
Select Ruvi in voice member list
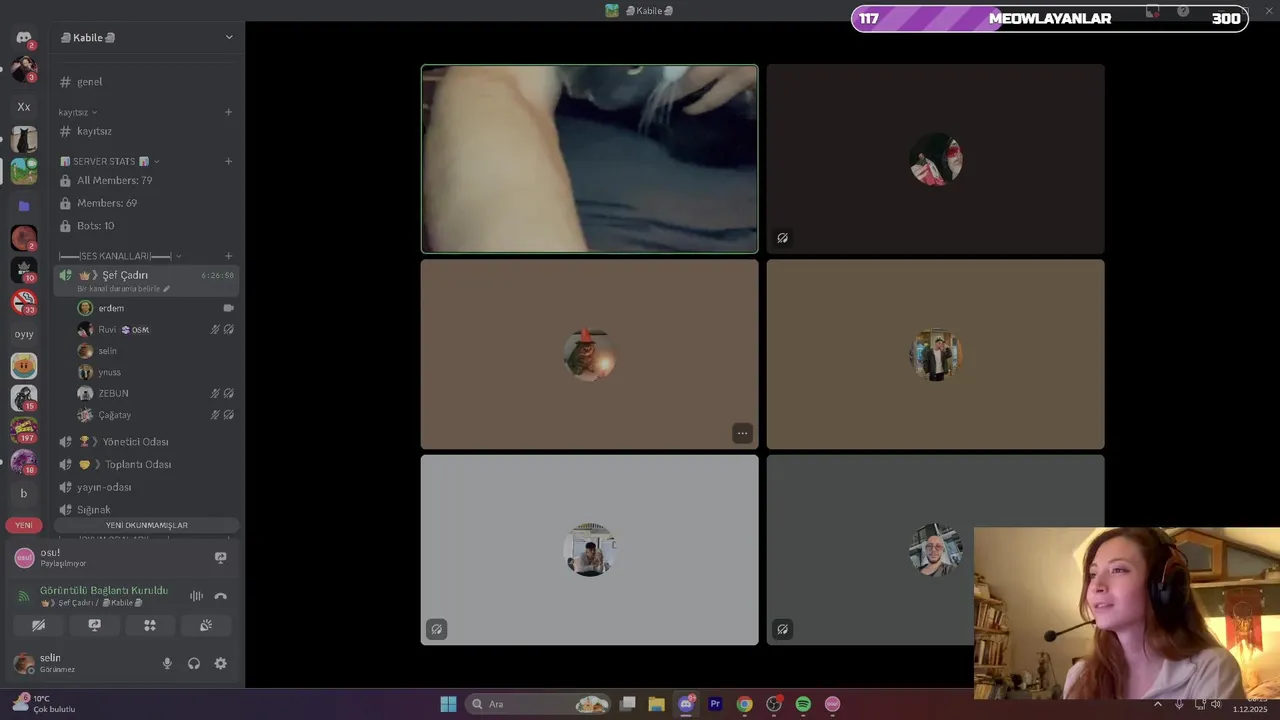coord(155,329)
